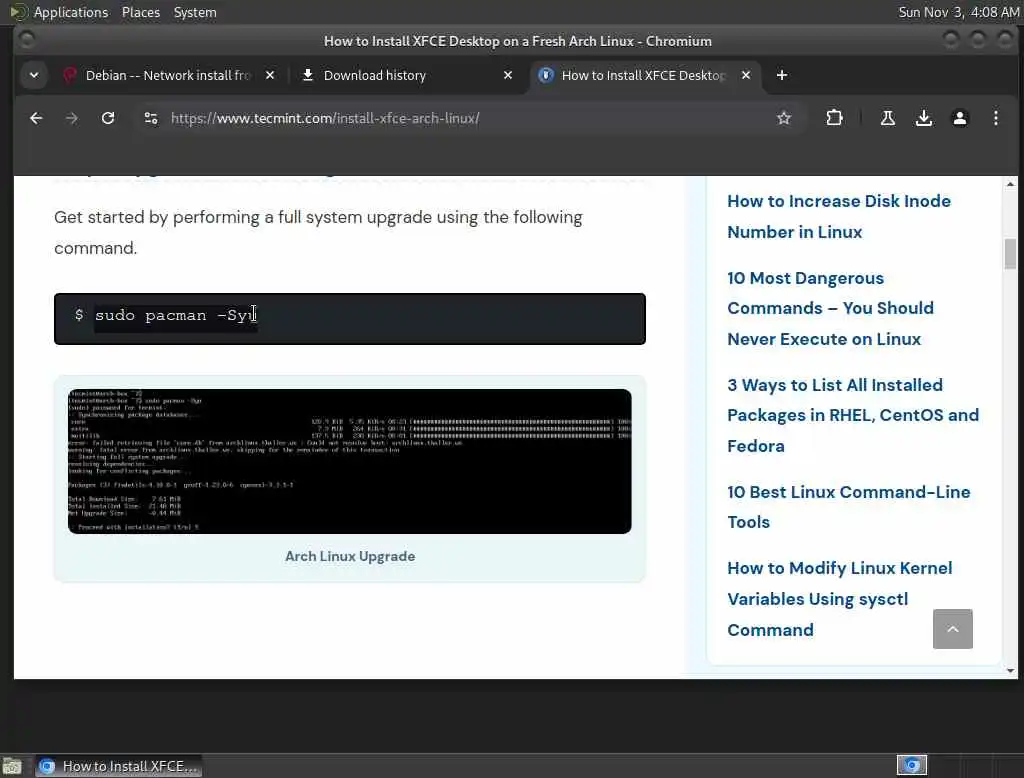Click the sudo pacman command code block
Image resolution: width=1024 pixels, height=778 pixels.
click(349, 319)
